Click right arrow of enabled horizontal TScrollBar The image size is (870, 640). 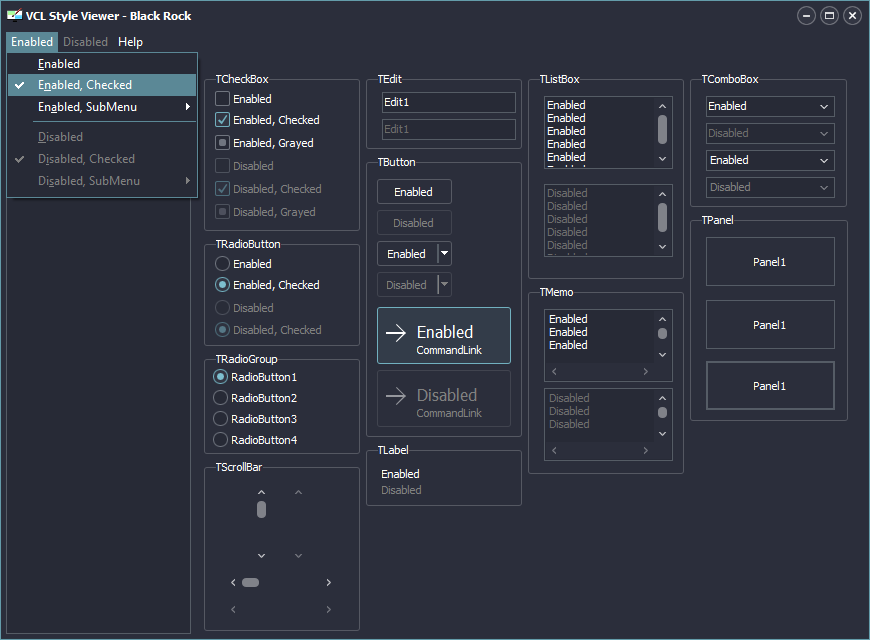[x=328, y=582]
